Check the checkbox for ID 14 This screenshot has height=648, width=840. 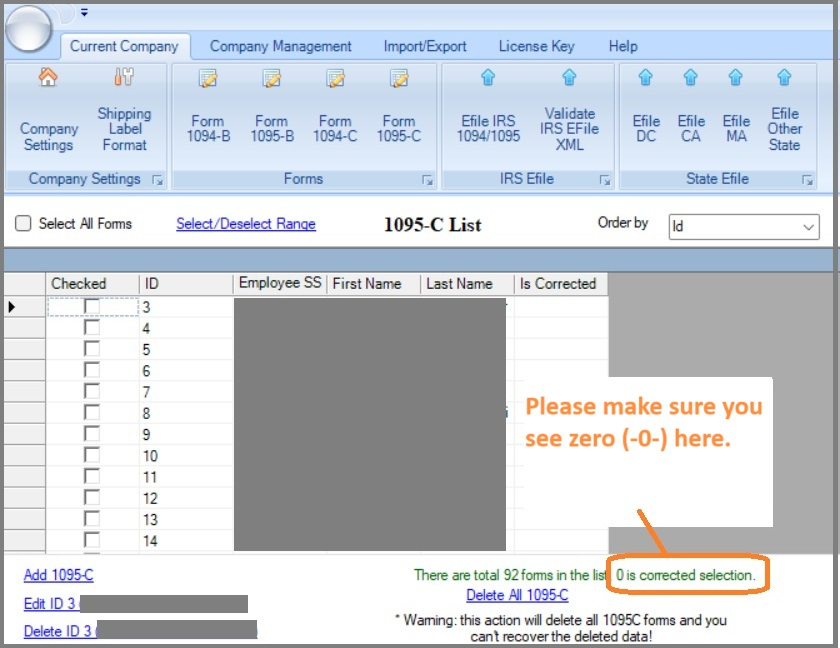(x=91, y=540)
